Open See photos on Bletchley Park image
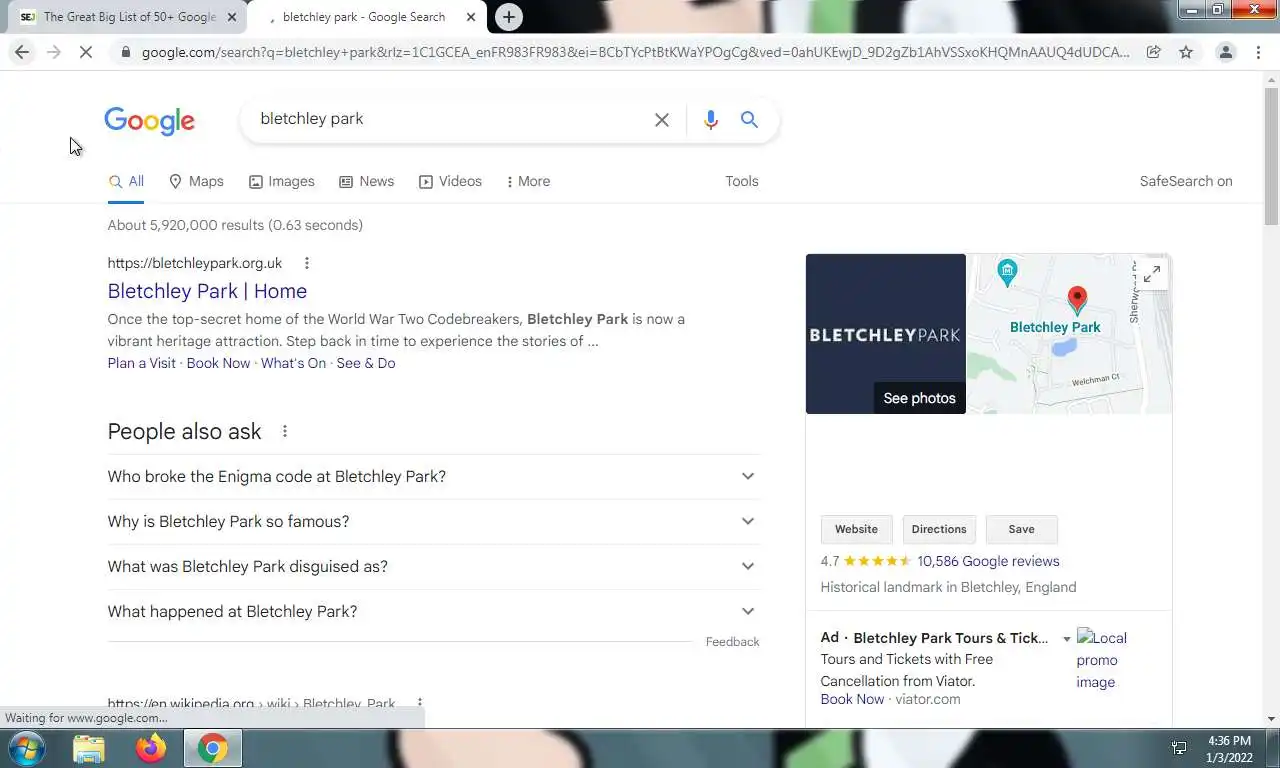Screen dimensions: 1280x768 (919, 398)
